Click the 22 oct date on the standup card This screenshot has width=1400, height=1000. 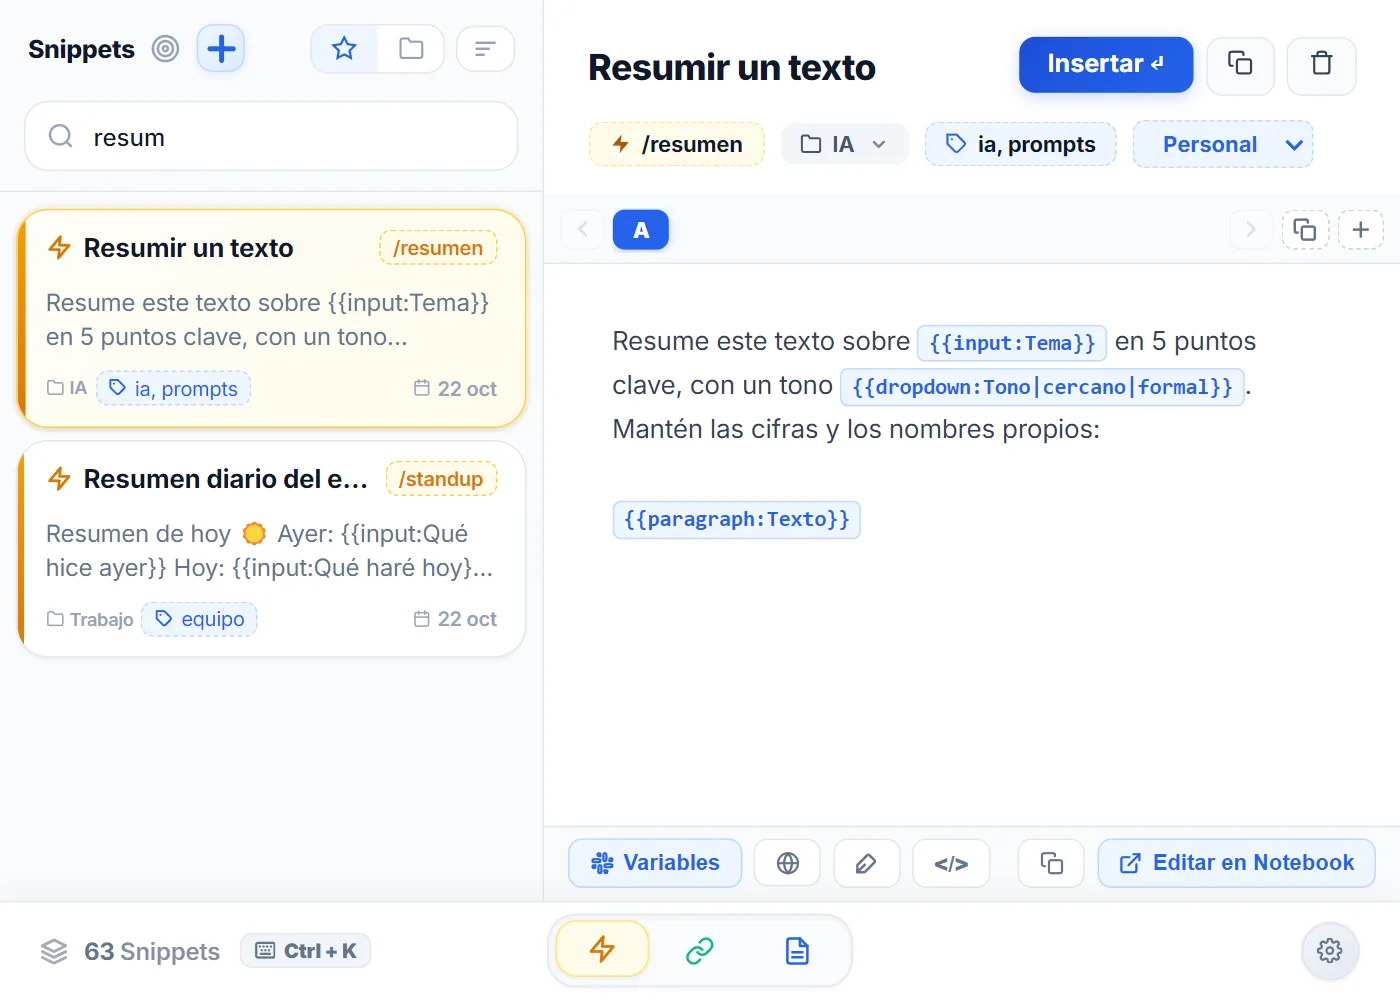(456, 619)
